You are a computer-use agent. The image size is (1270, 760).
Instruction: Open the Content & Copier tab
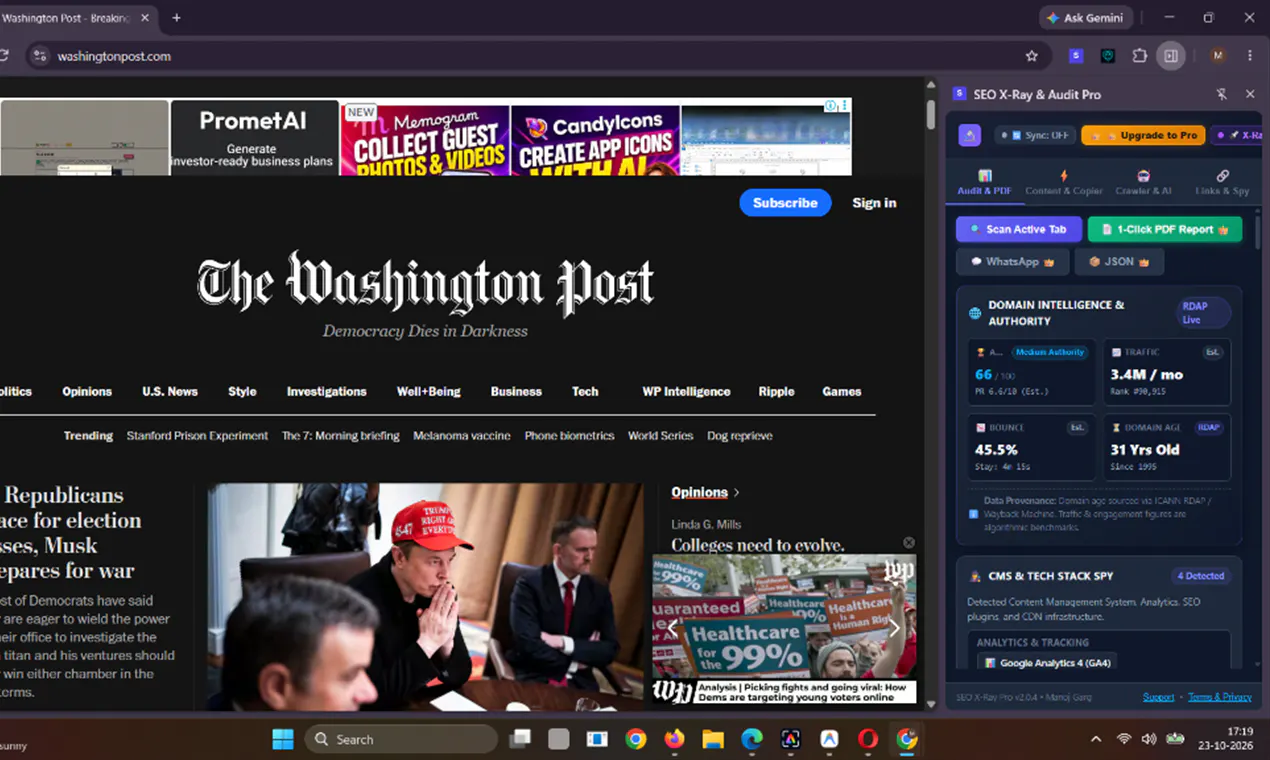click(x=1064, y=182)
